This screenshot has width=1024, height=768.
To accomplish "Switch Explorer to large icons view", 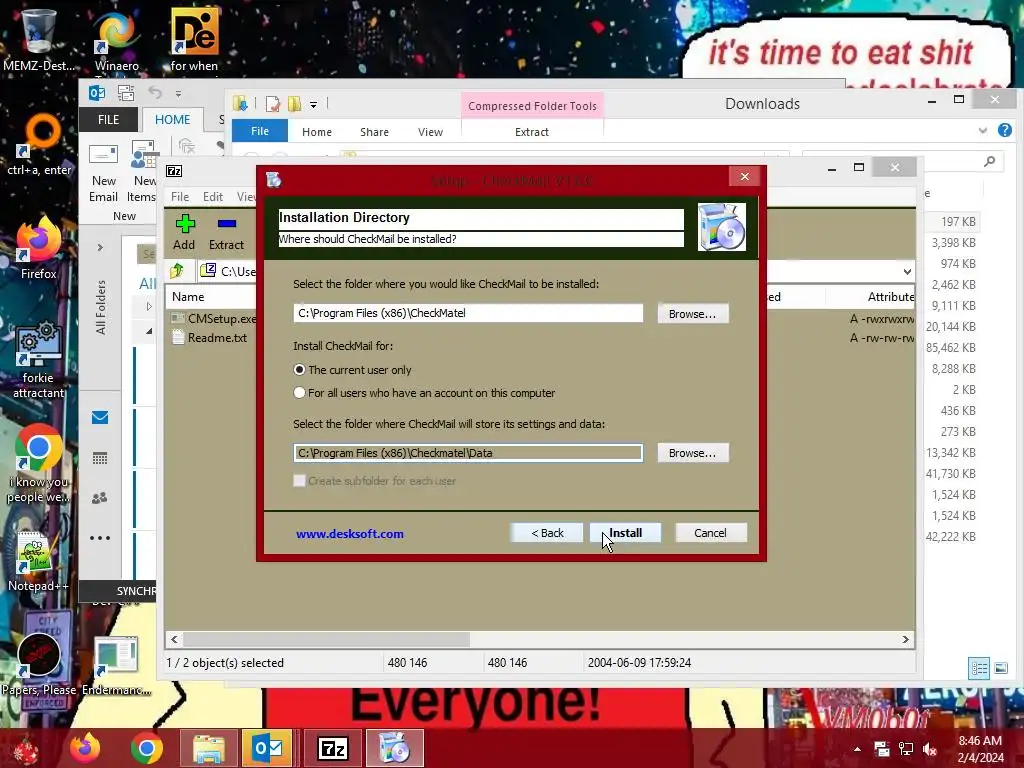I will [x=1000, y=668].
